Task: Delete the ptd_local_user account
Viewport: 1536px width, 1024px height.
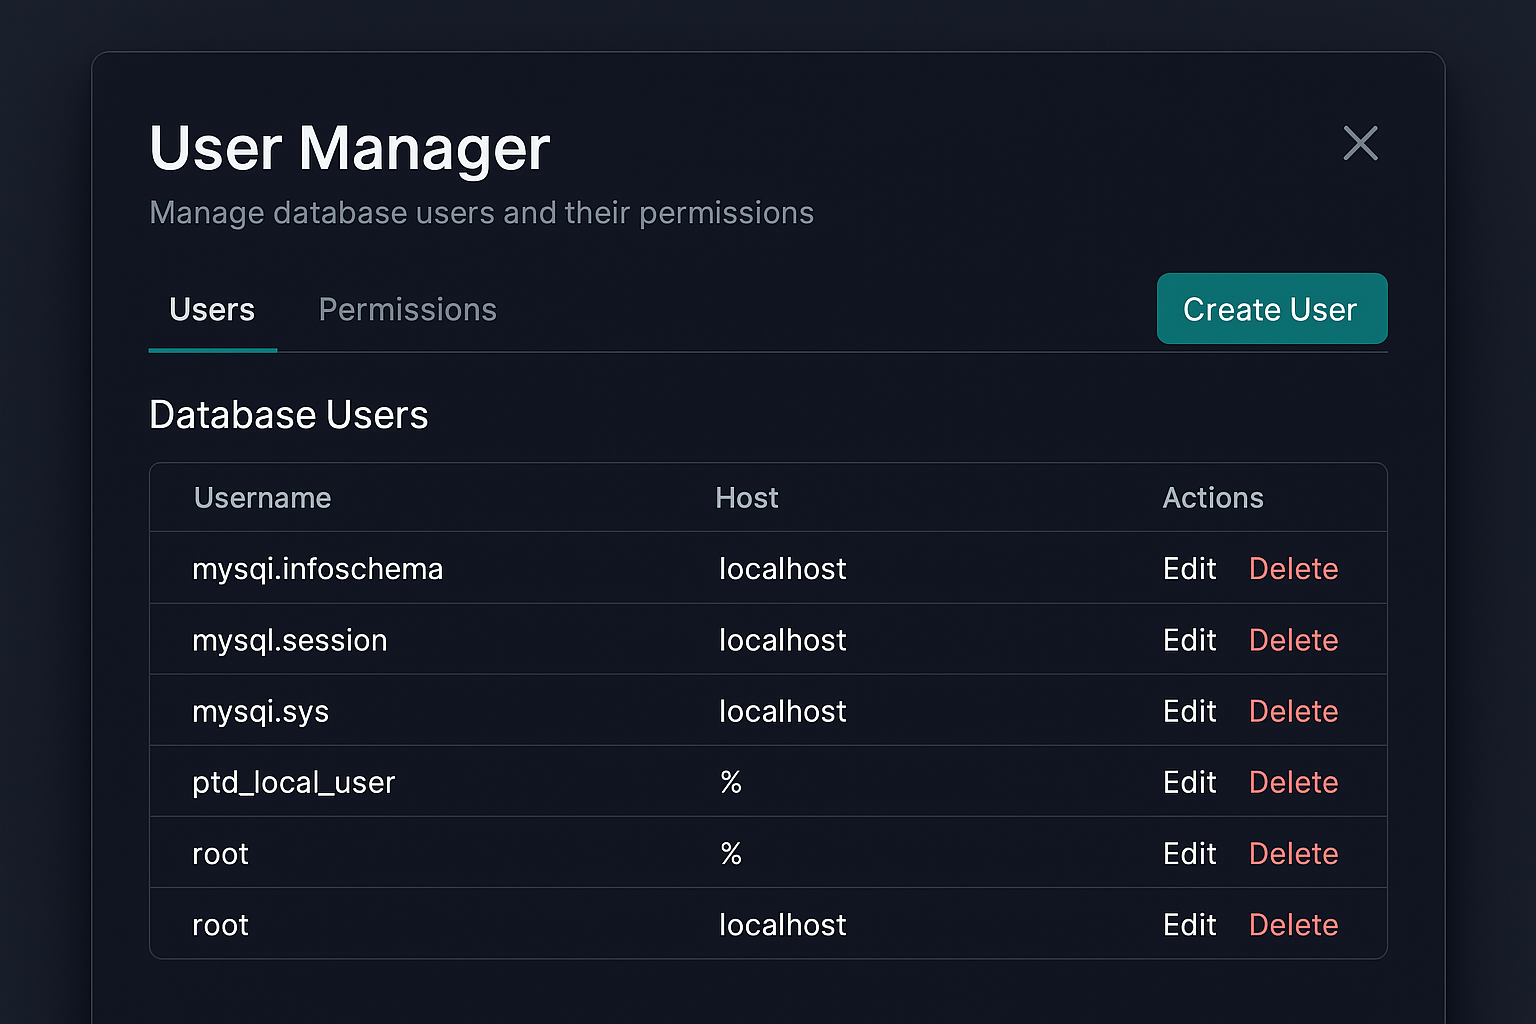Action: pos(1293,782)
